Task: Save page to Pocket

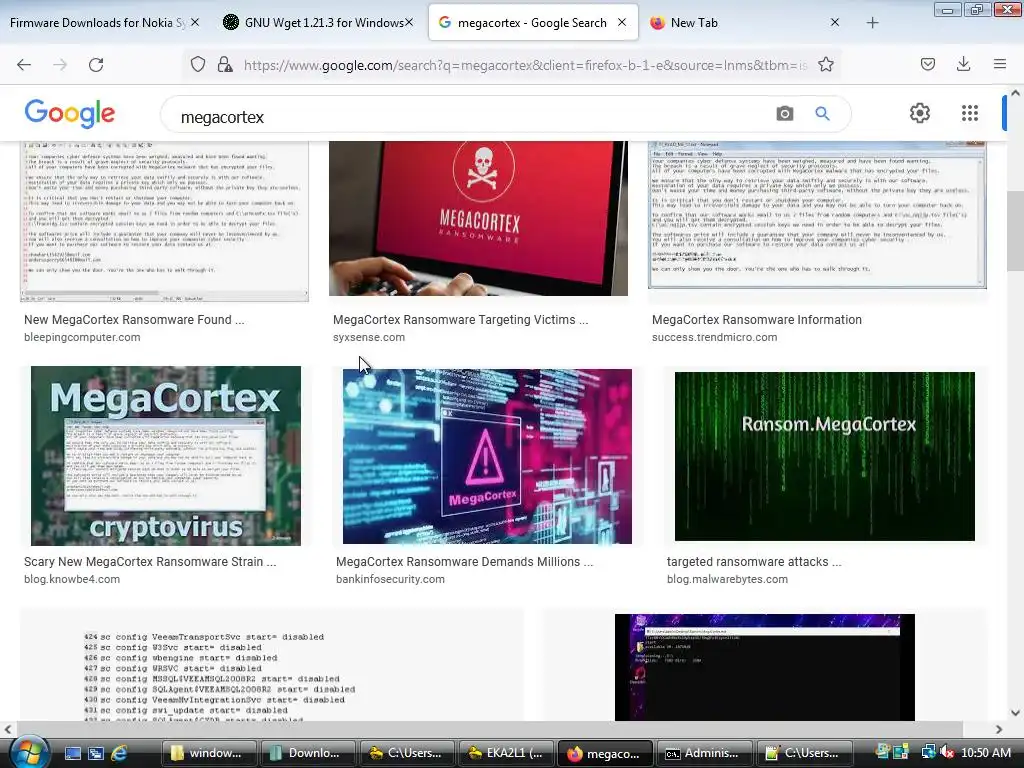Action: (927, 64)
